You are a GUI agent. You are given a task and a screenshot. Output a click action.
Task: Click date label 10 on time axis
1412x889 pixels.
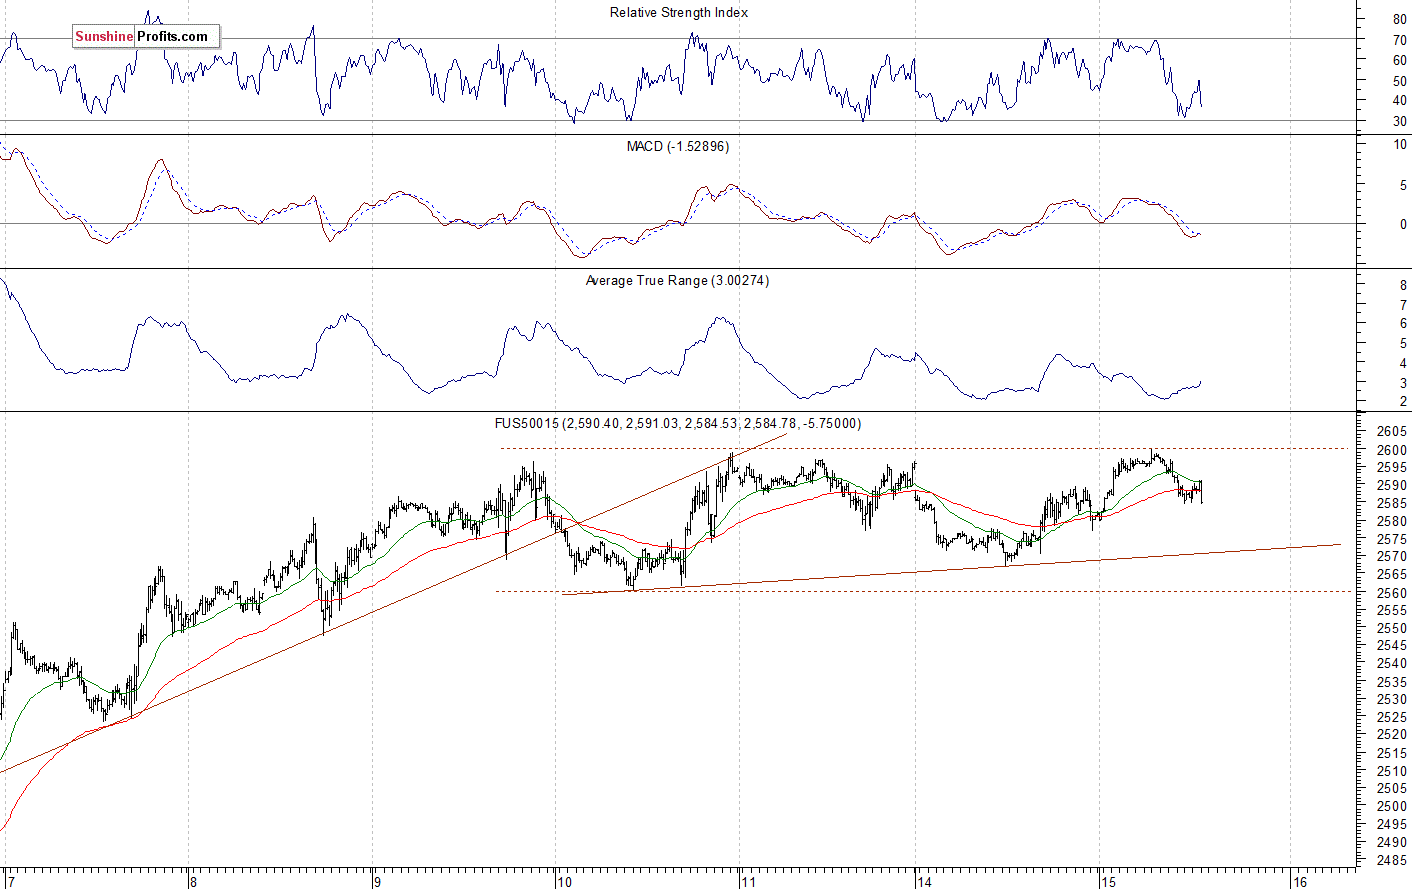click(565, 882)
